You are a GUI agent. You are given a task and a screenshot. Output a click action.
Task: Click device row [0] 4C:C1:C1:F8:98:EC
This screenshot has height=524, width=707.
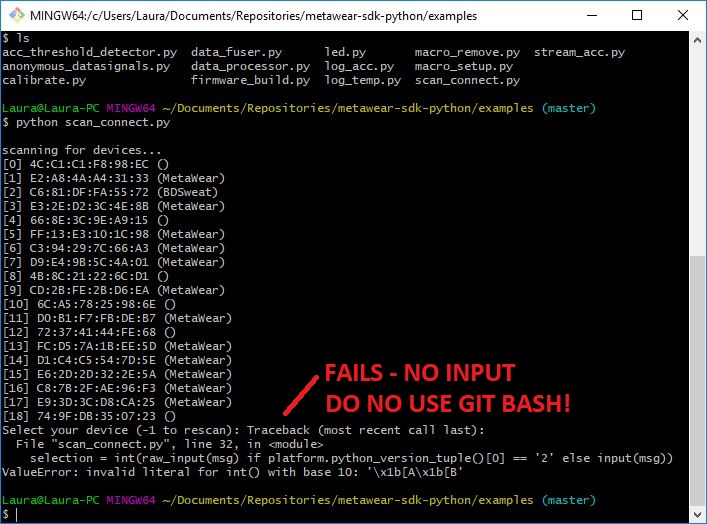click(x=86, y=164)
